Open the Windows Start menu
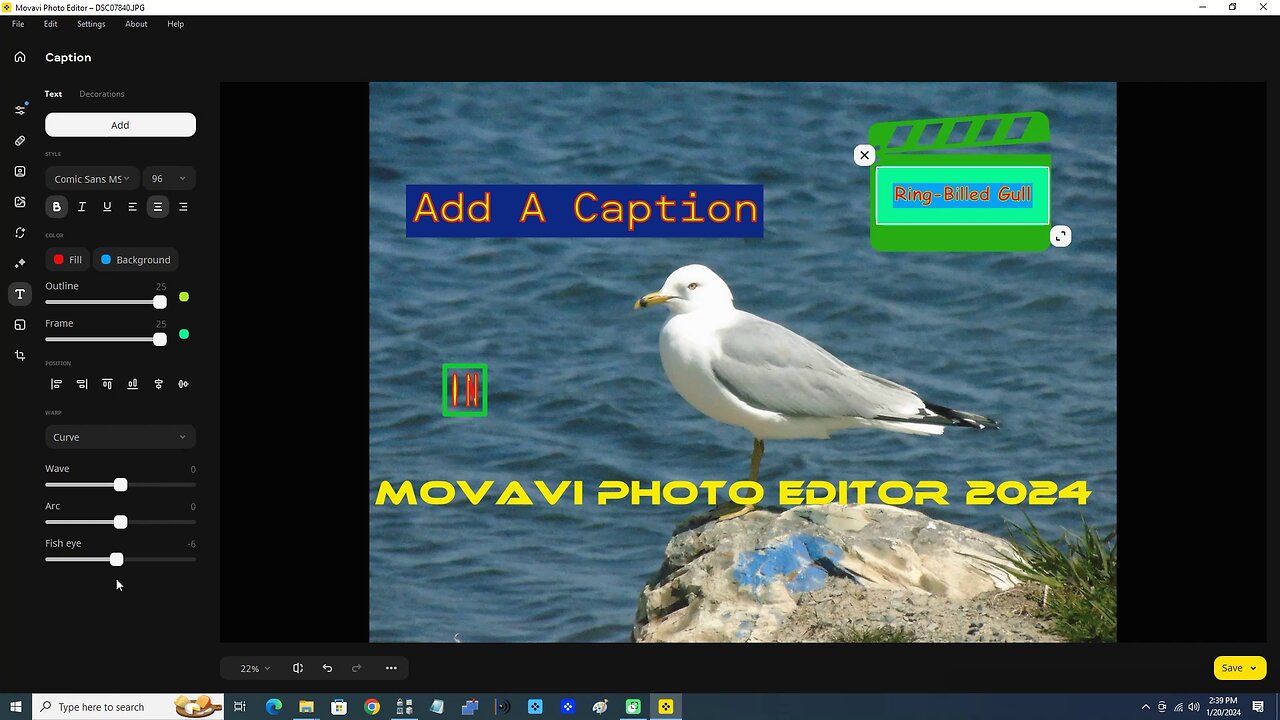The height and width of the screenshot is (720, 1280). (x=16, y=707)
